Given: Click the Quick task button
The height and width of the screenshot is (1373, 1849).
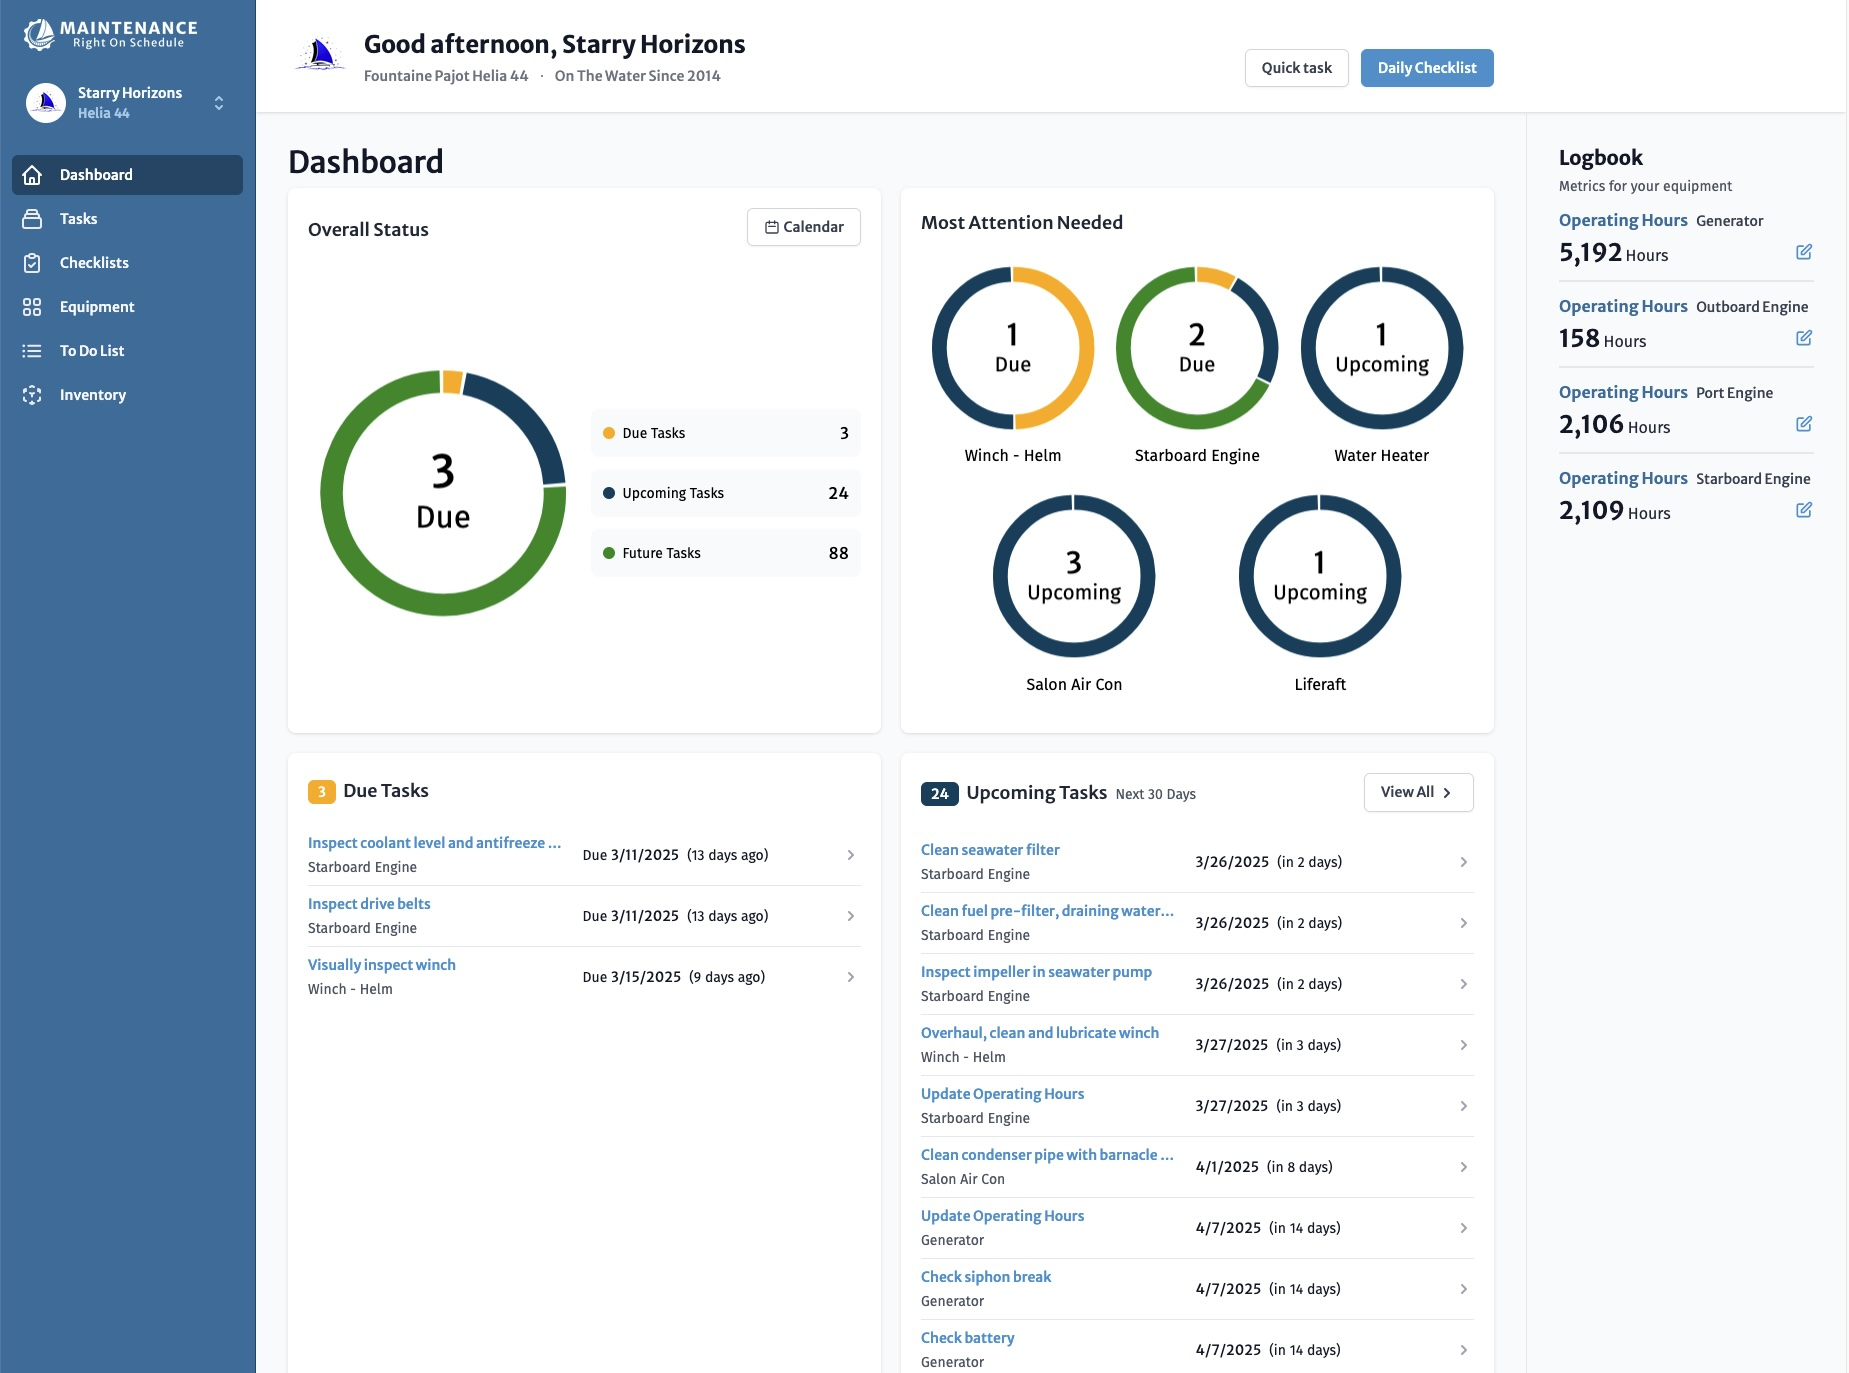Looking at the screenshot, I should point(1296,67).
